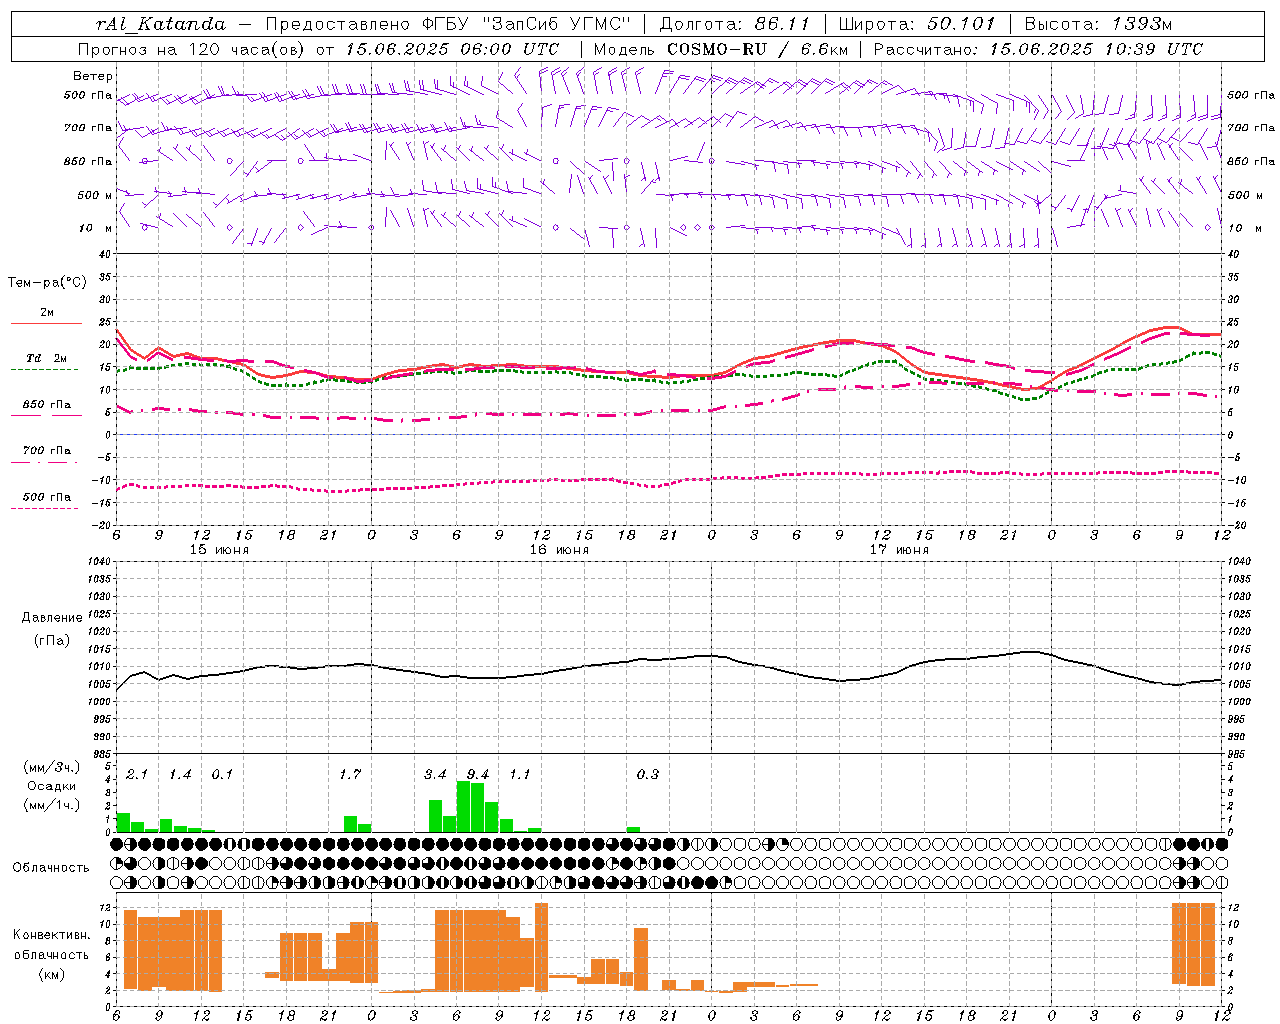Viewport: 1280px width, 1024px height.
Task: Click the (км) convective cloud unit label
Action: (51, 974)
